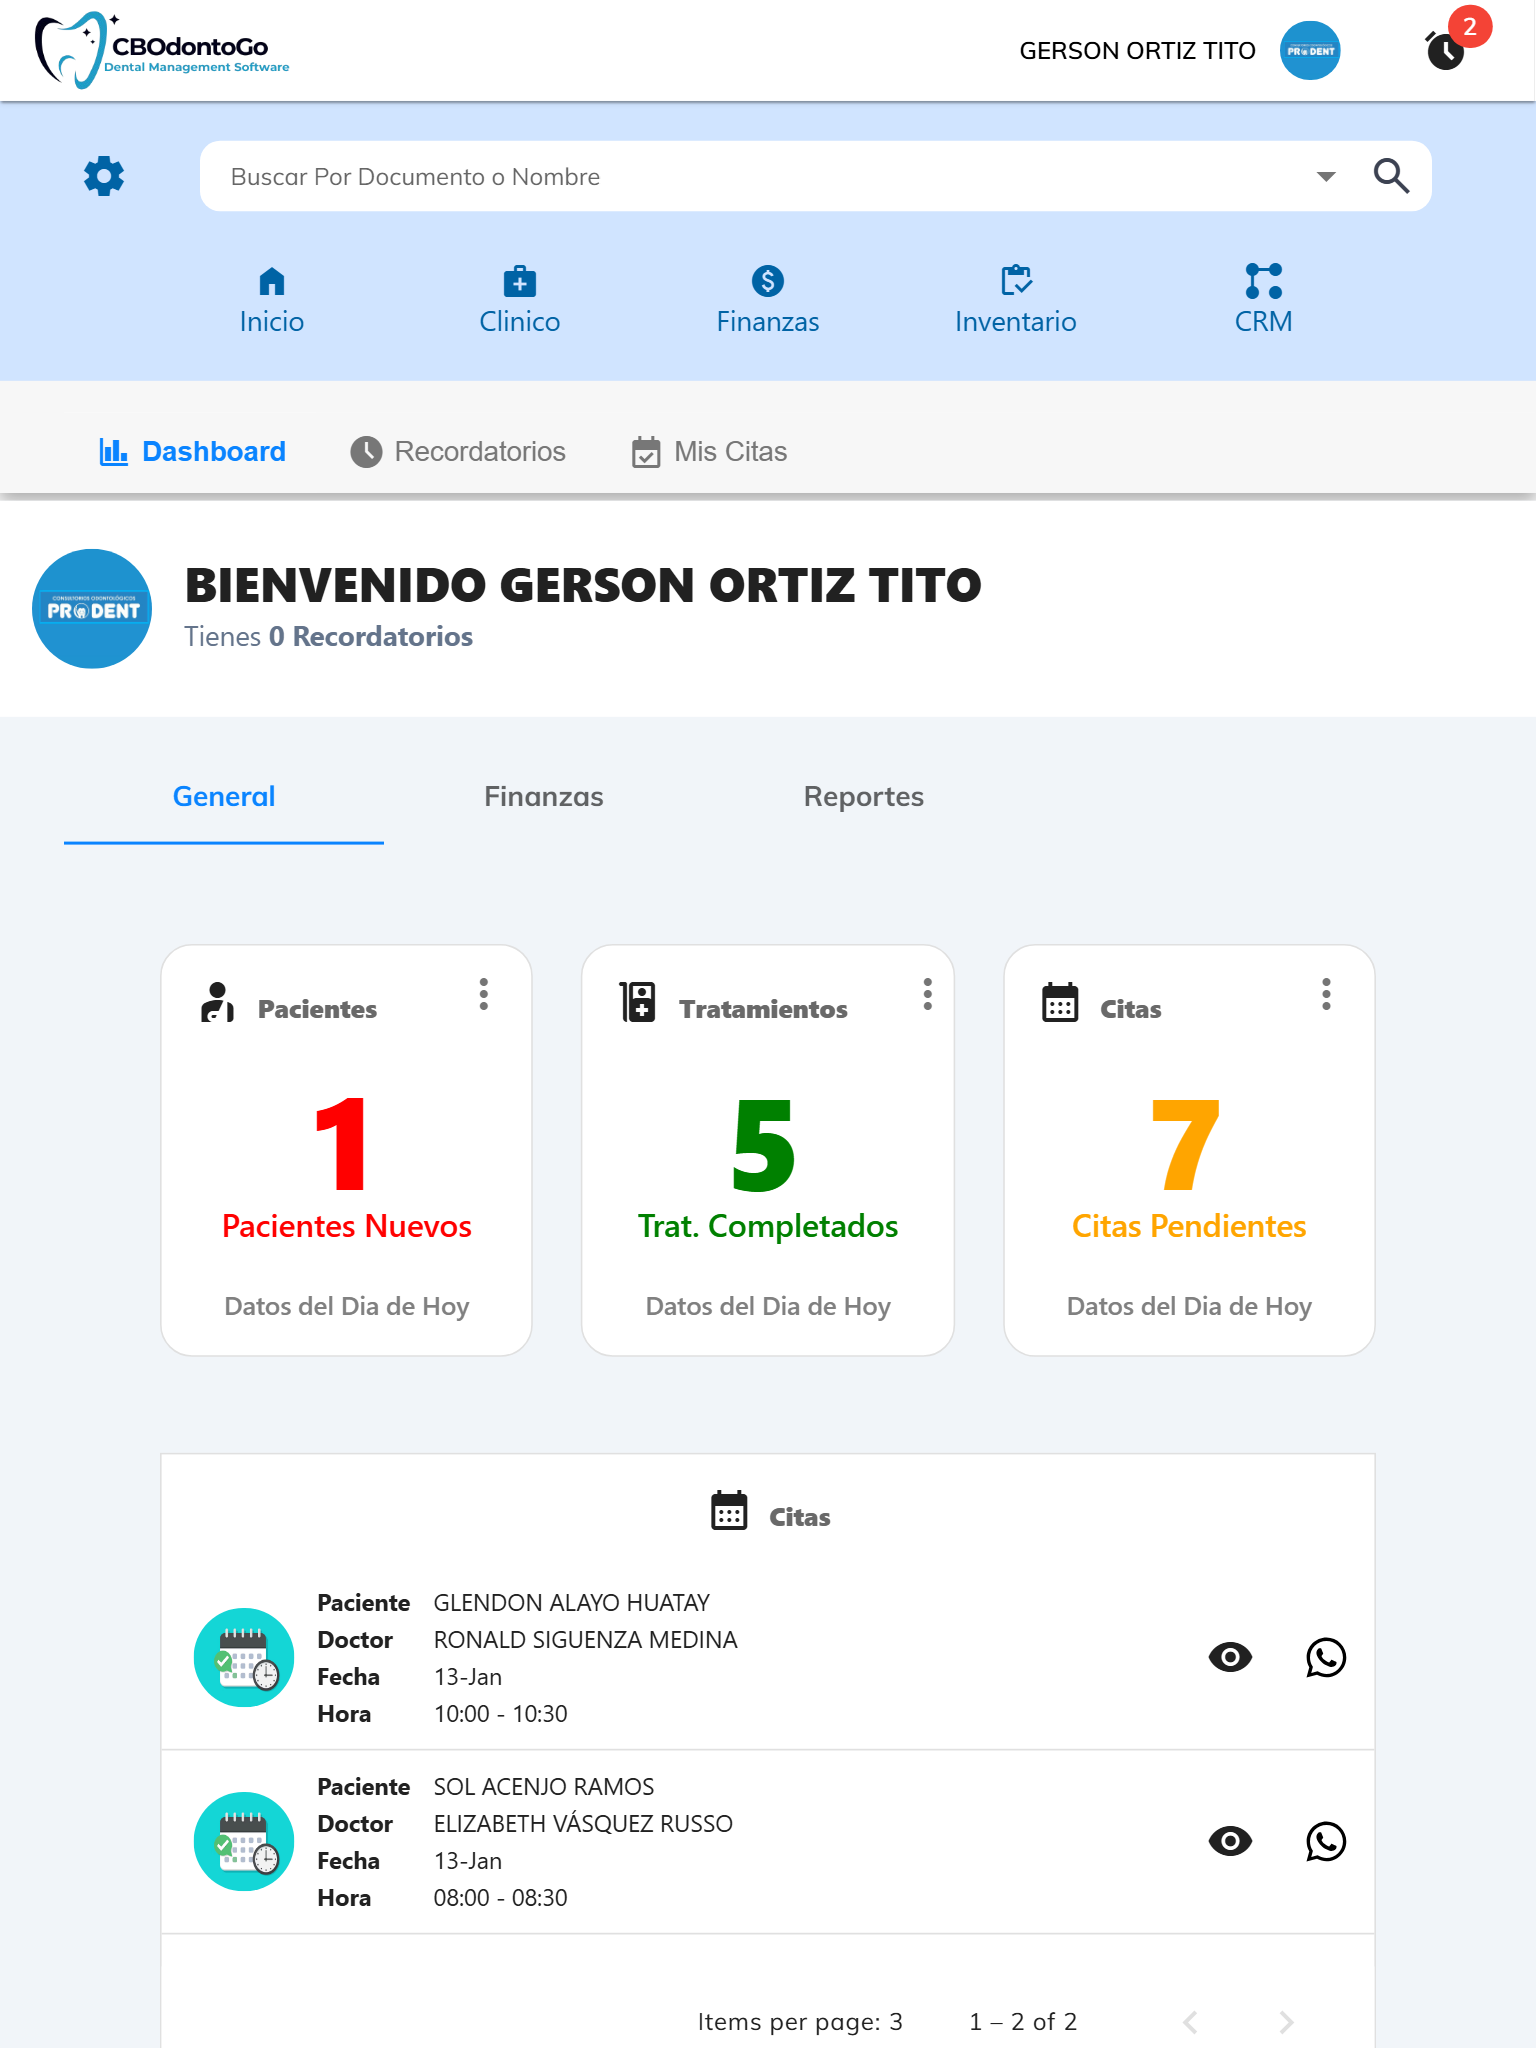Open the reminders alarm icon with badge
This screenshot has width=1536, height=2048.
coord(1447,50)
